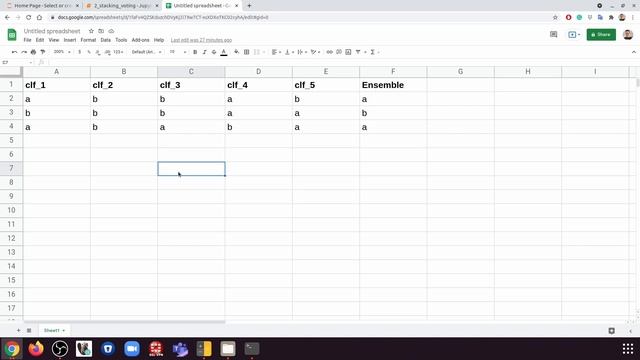Decrease decimal places
Screen dimensions: 640x360
[98, 52]
